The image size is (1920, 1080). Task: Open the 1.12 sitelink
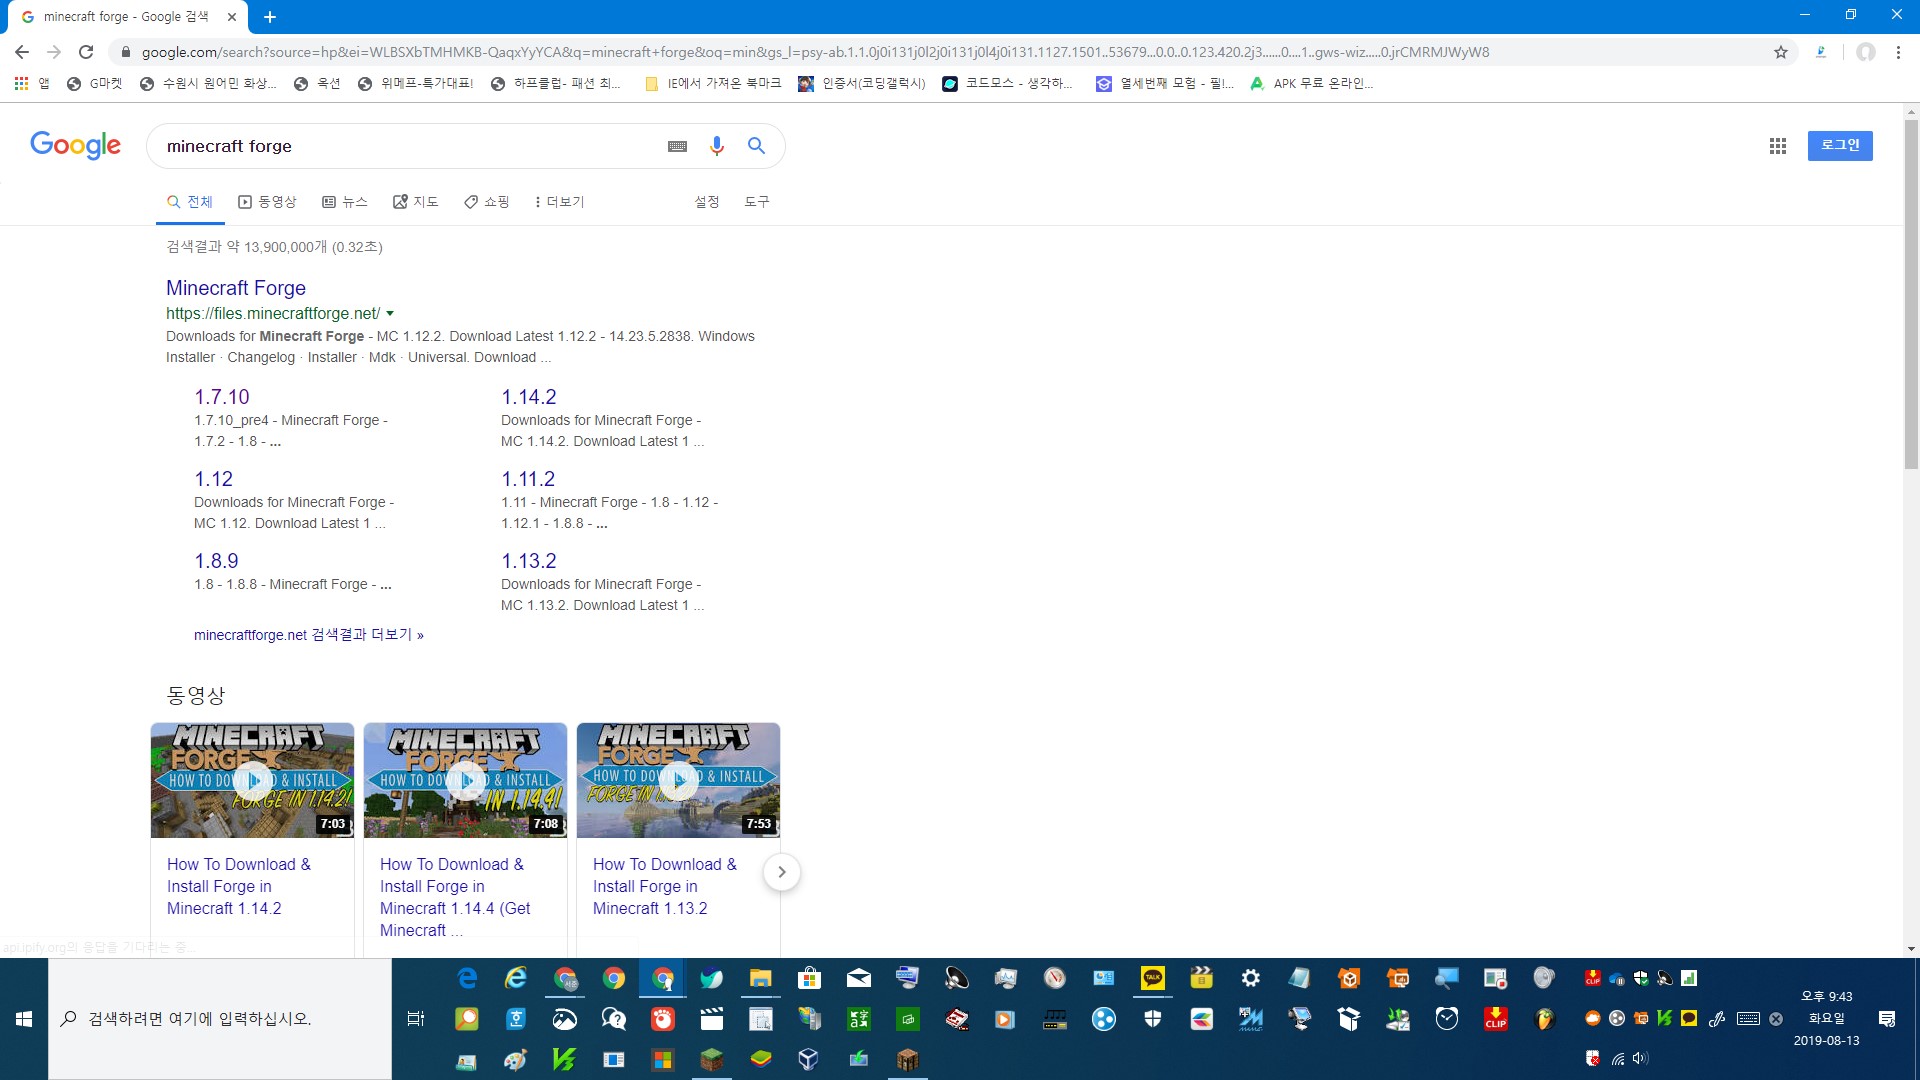click(x=214, y=479)
